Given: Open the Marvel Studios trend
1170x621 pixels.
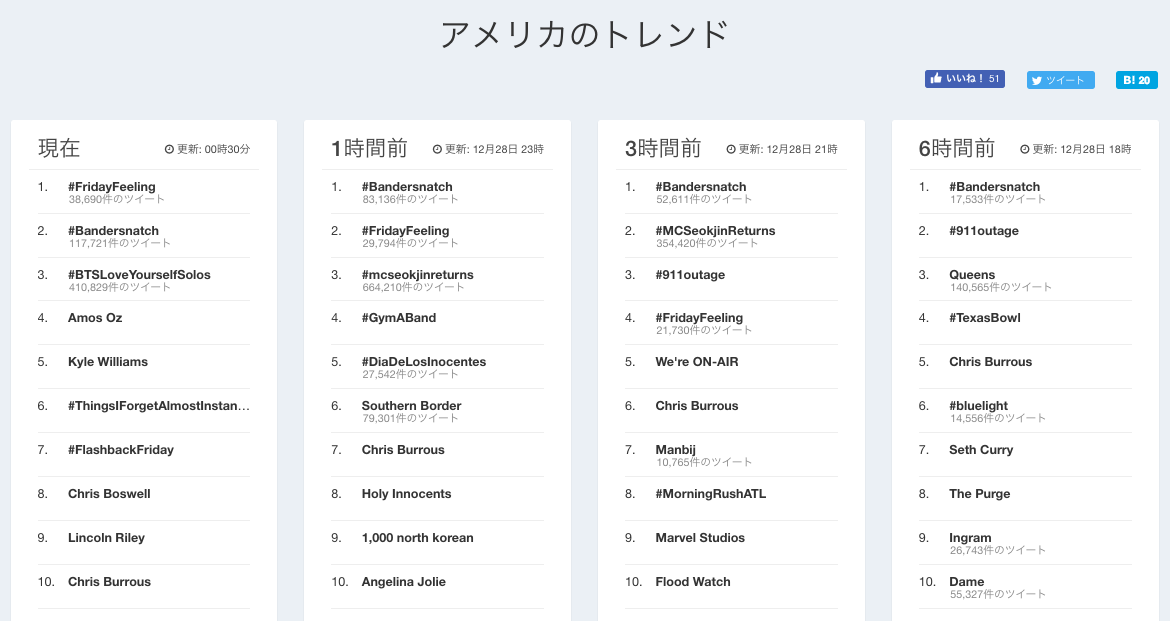Looking at the screenshot, I should [700, 538].
